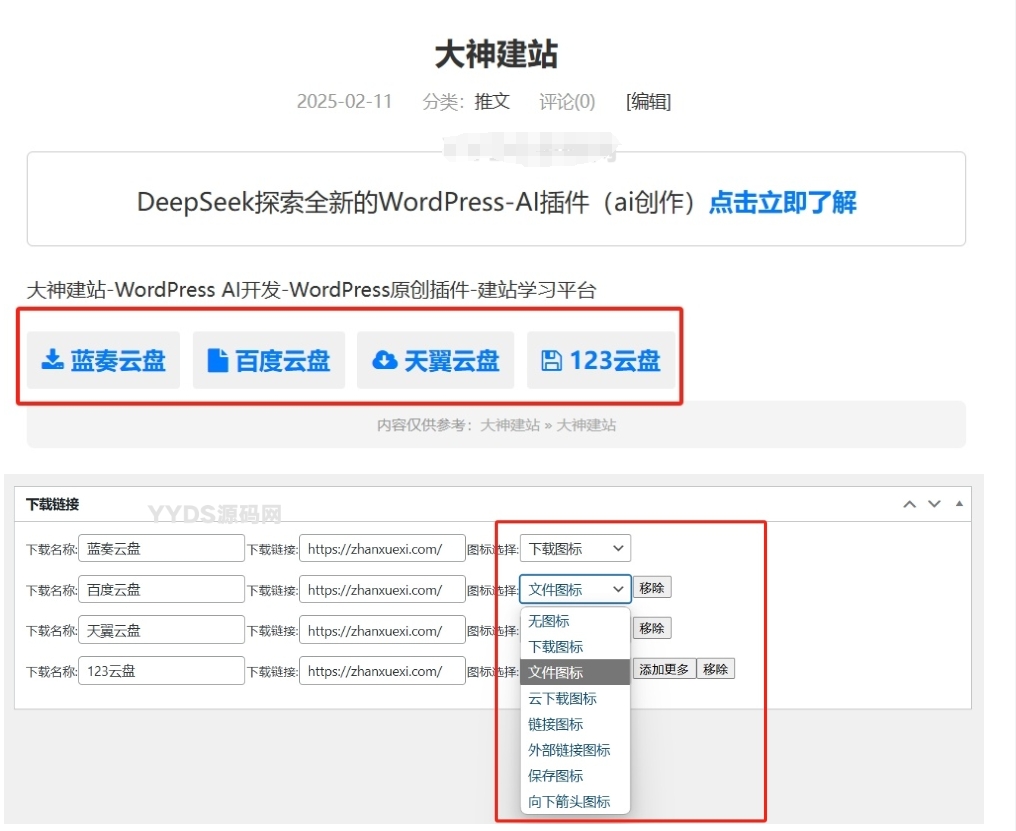Open the 蓝奏云盘 download button
This screenshot has height=831, width=1016.
click(x=103, y=360)
